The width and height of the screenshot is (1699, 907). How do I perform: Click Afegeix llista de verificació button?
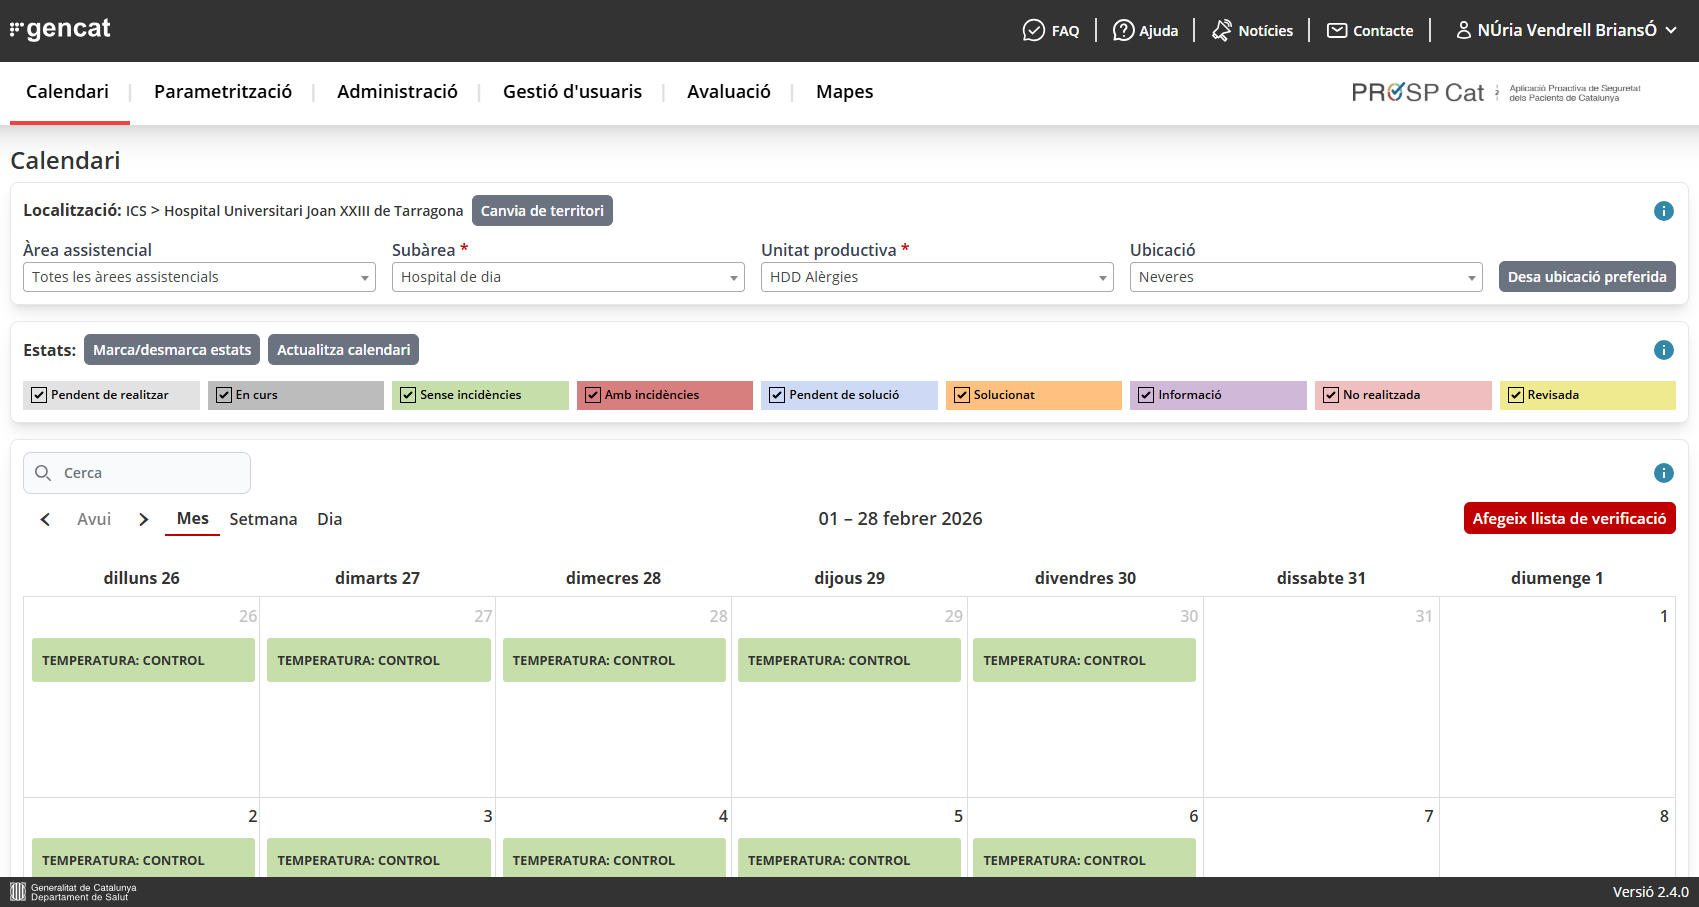(1570, 518)
